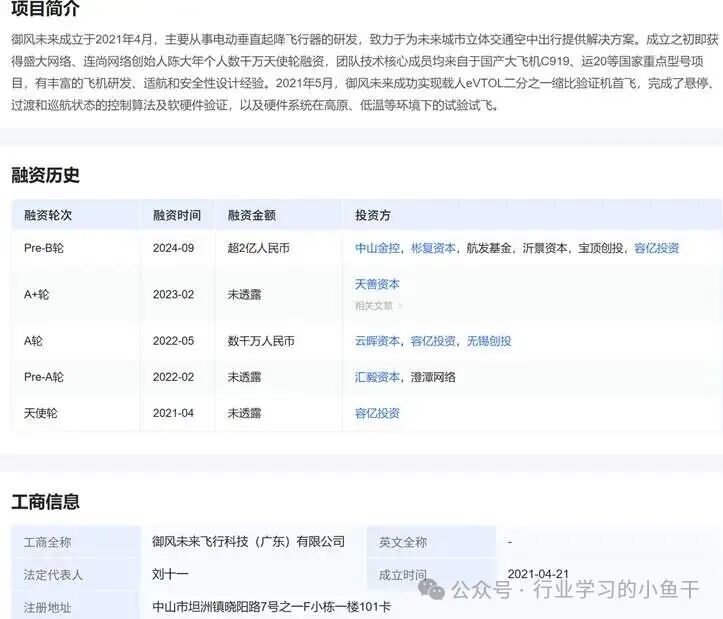Select company name 御风未来飞行科技（广东）有限公司
The height and width of the screenshot is (619, 723).
(249, 541)
